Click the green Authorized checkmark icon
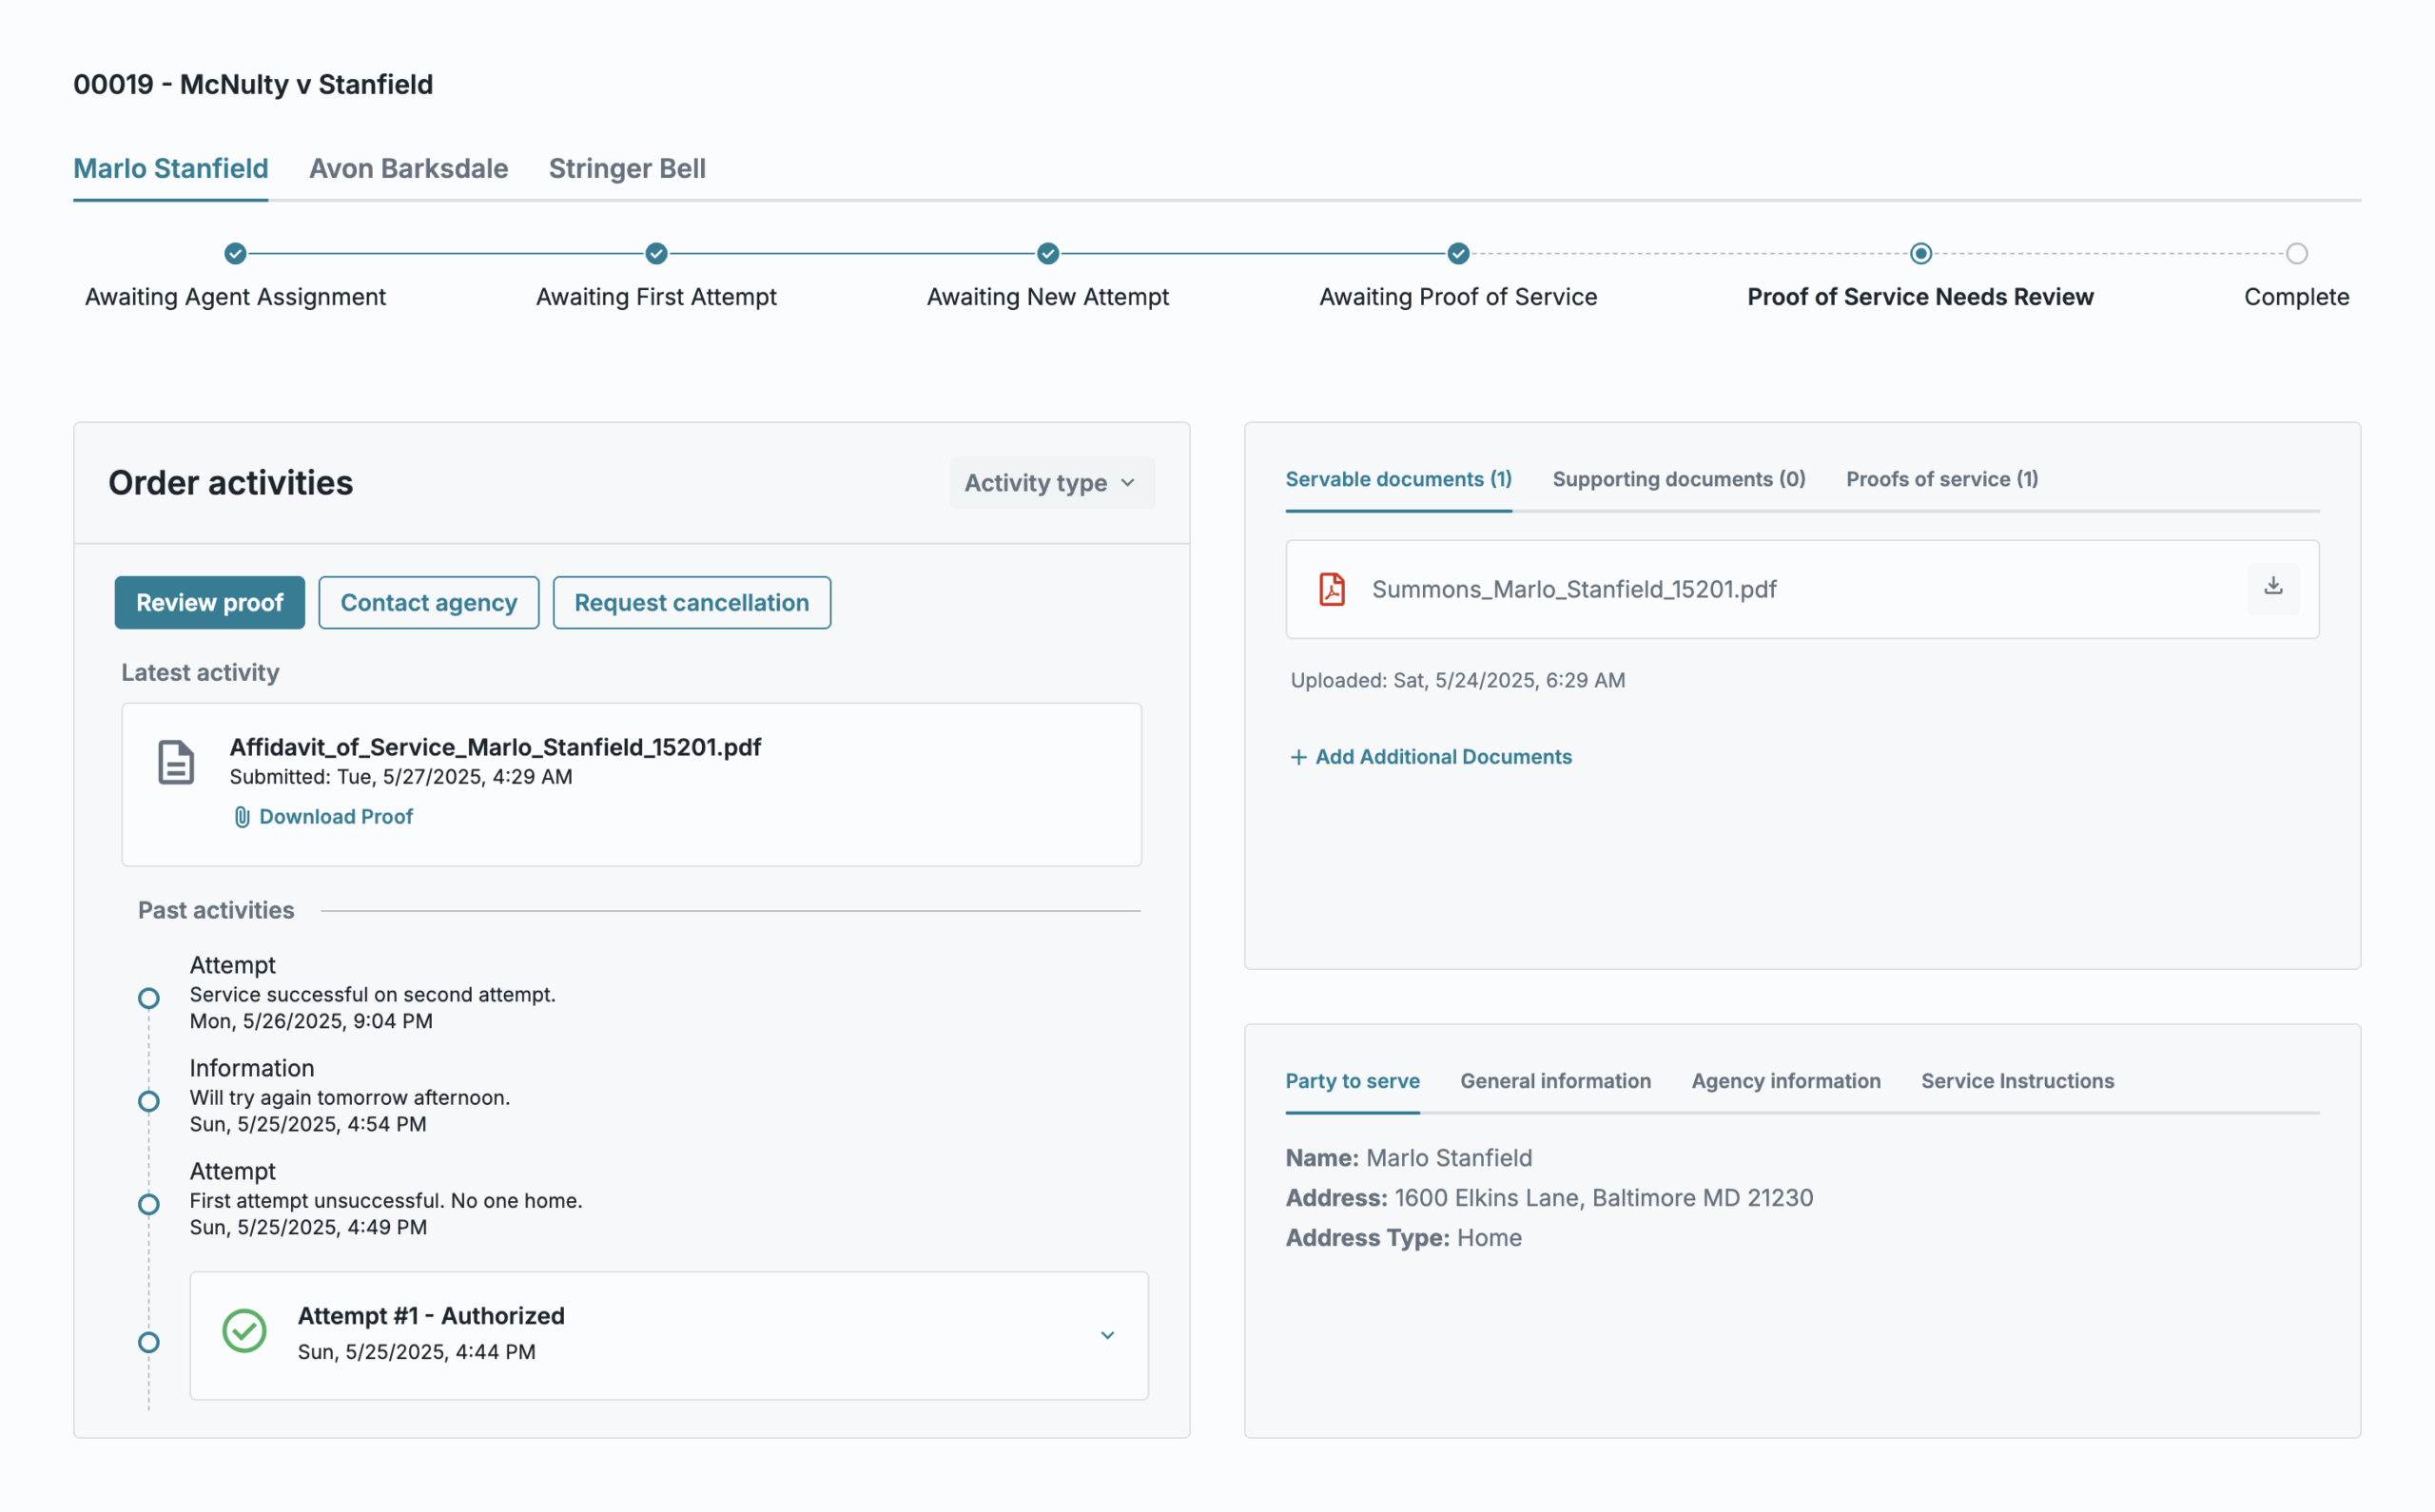 (244, 1331)
